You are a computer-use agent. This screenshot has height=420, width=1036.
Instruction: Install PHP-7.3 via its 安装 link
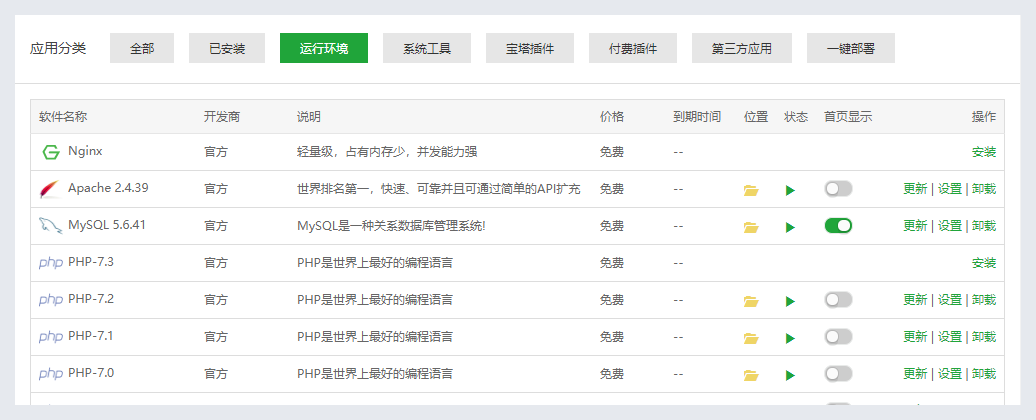click(x=984, y=263)
